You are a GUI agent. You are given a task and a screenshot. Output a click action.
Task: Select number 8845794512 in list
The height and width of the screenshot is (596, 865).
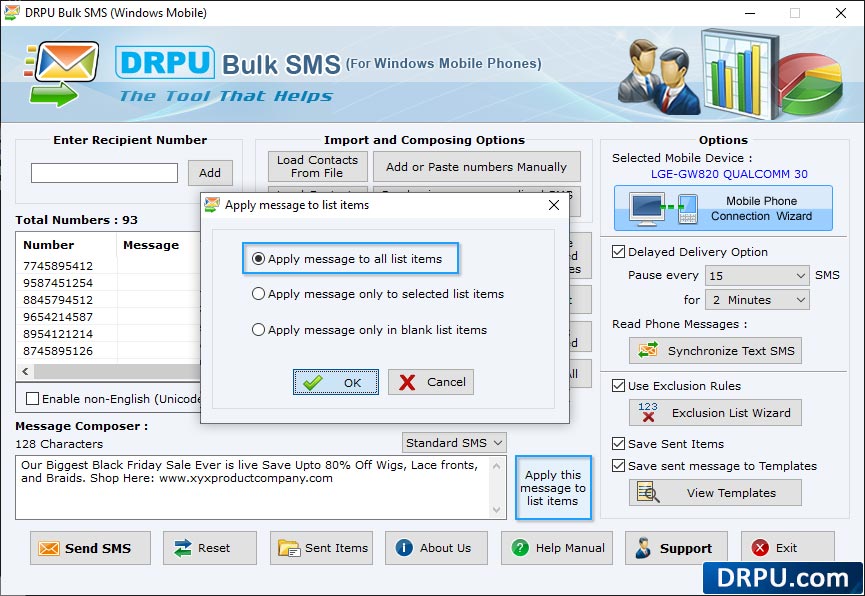58,300
